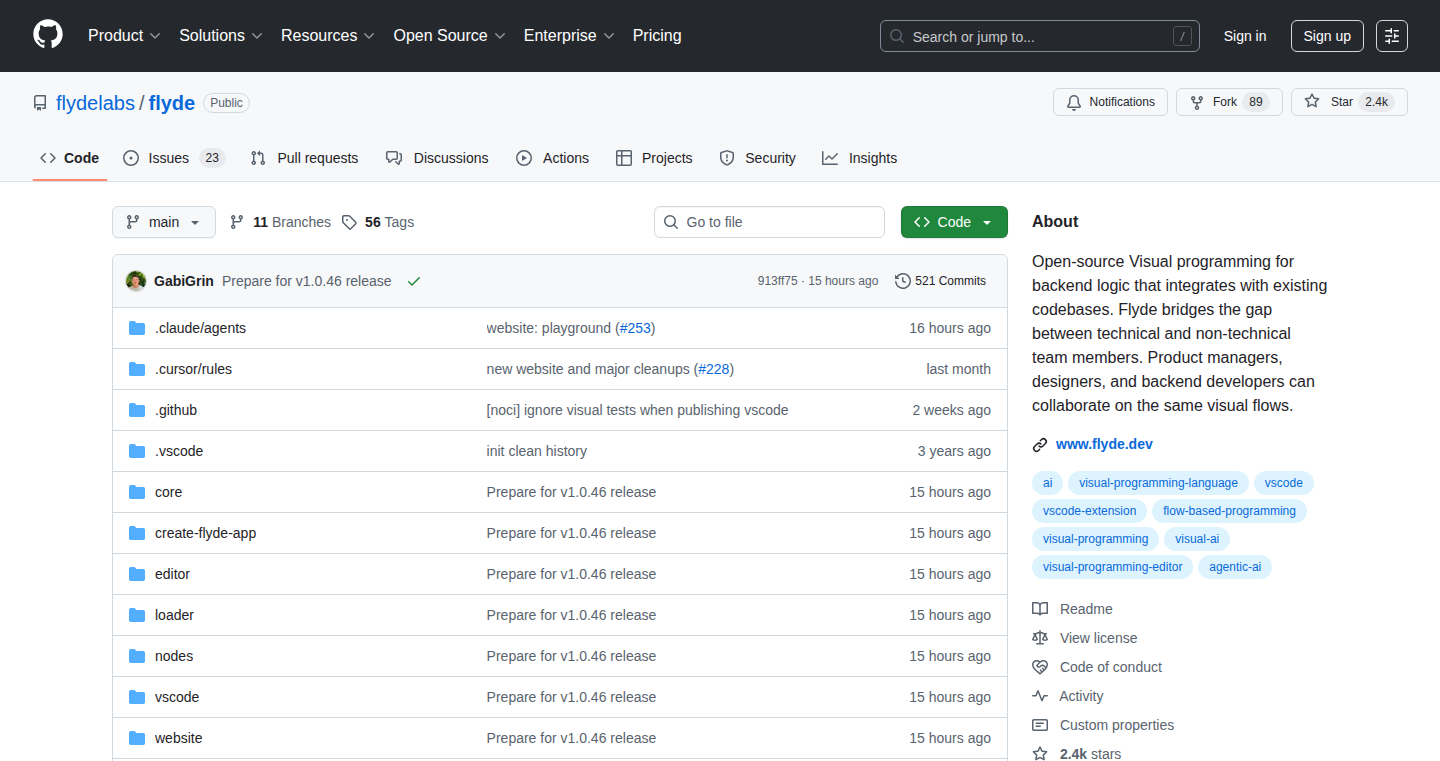Click the nodes folder icon
This screenshot has height=761, width=1440.
pos(137,656)
